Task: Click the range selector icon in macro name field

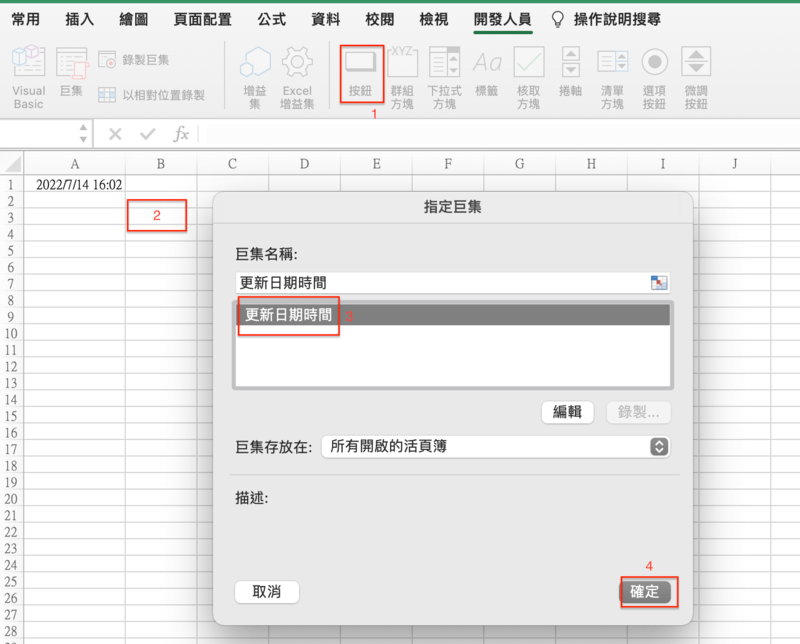Action: (x=659, y=283)
